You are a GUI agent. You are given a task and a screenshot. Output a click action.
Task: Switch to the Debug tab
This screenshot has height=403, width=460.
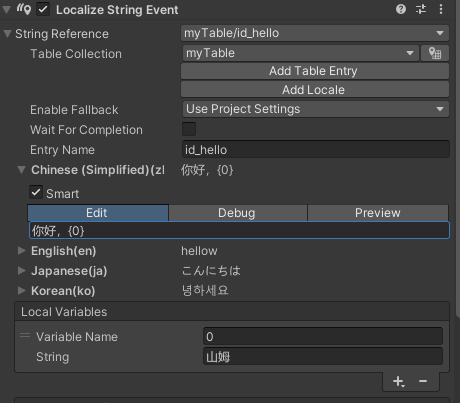pyautogui.click(x=238, y=213)
